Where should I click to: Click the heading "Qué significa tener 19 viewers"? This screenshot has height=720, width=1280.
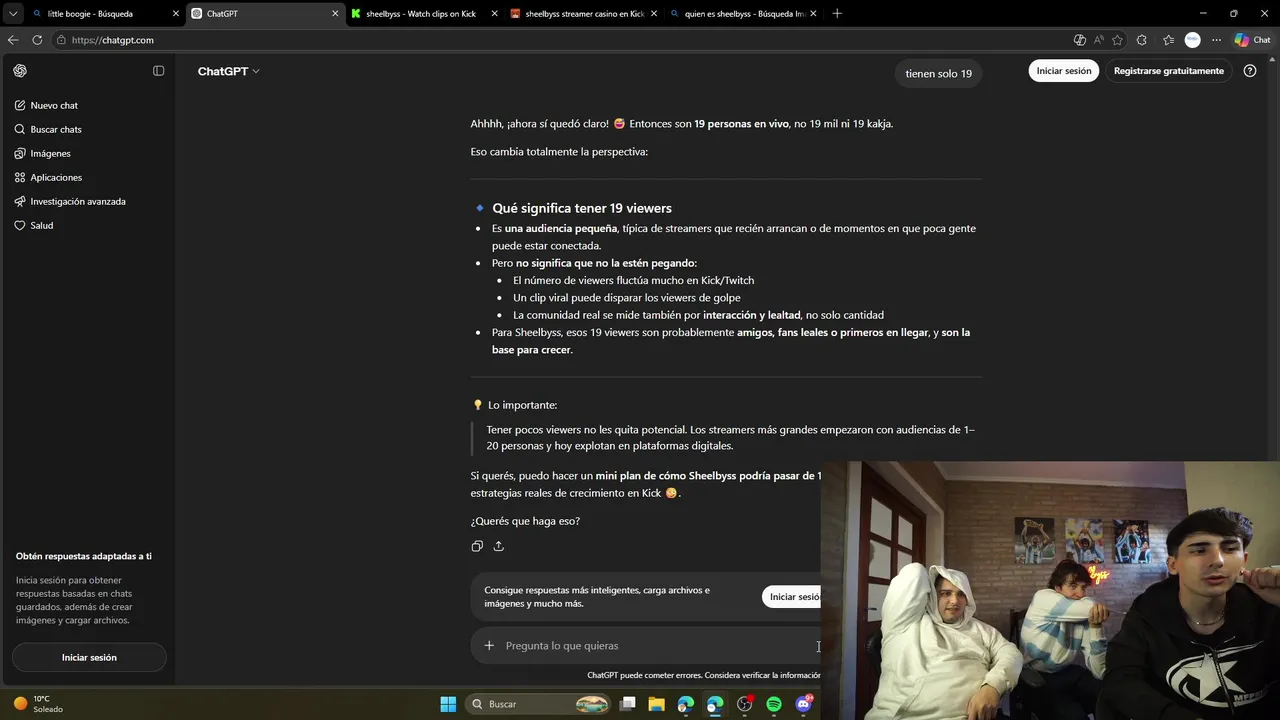pos(582,208)
